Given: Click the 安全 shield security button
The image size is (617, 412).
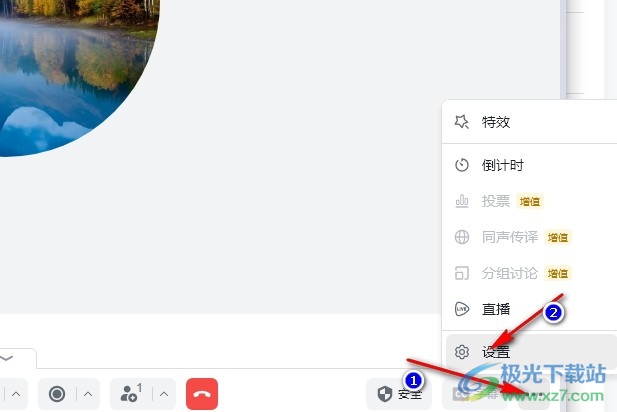Looking at the screenshot, I should tap(399, 394).
